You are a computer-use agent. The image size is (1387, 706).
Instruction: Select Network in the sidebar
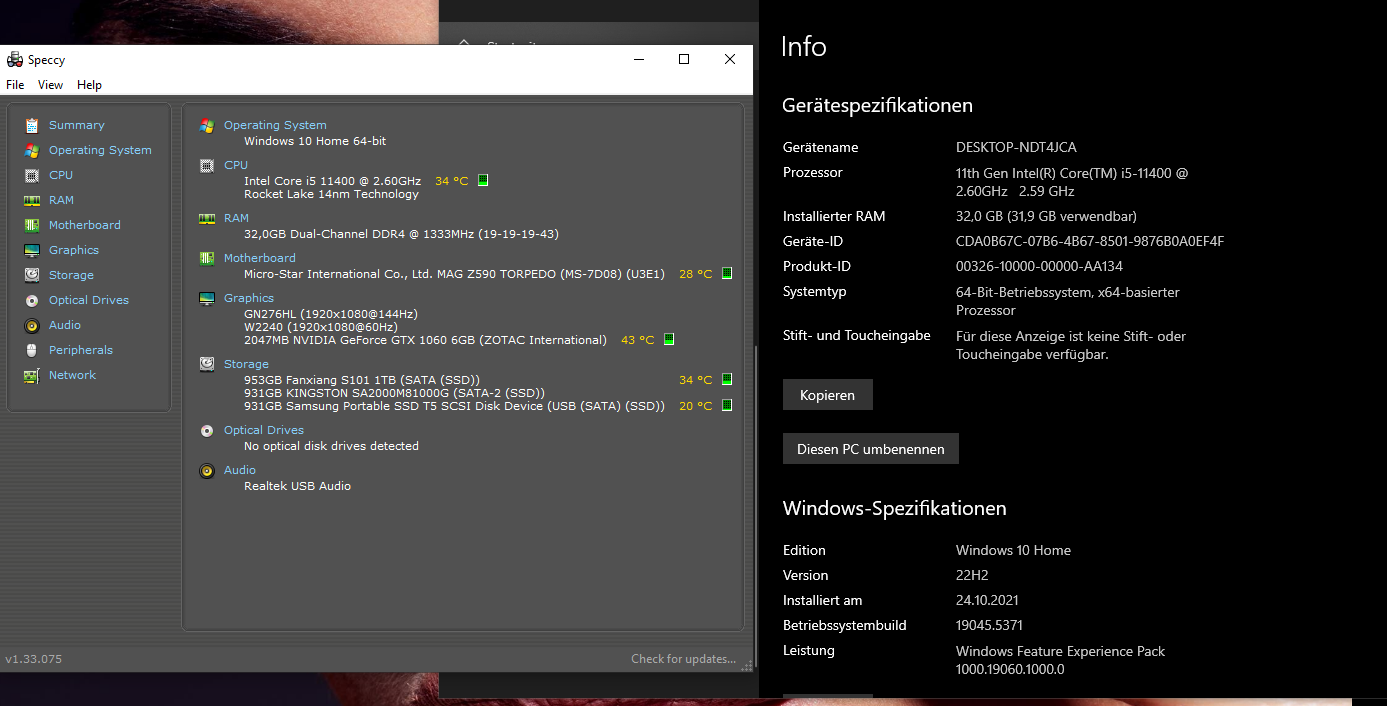click(73, 375)
